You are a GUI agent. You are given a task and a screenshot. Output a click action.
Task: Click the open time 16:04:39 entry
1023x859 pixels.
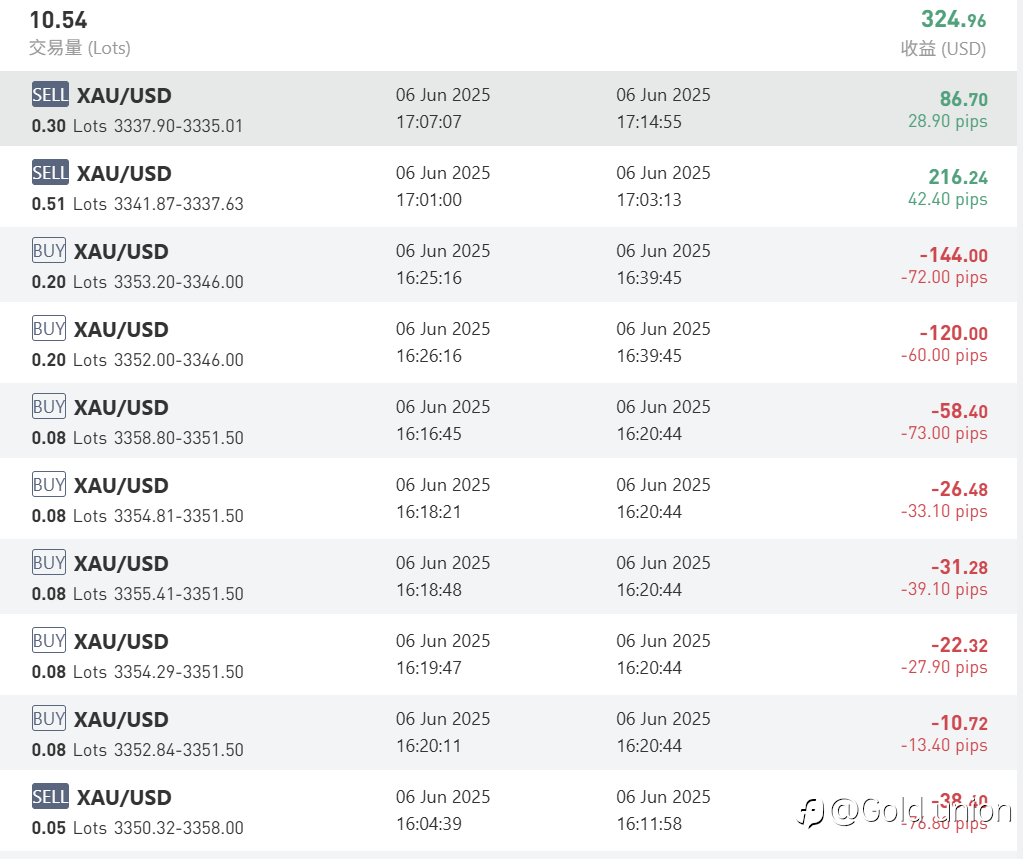click(429, 824)
